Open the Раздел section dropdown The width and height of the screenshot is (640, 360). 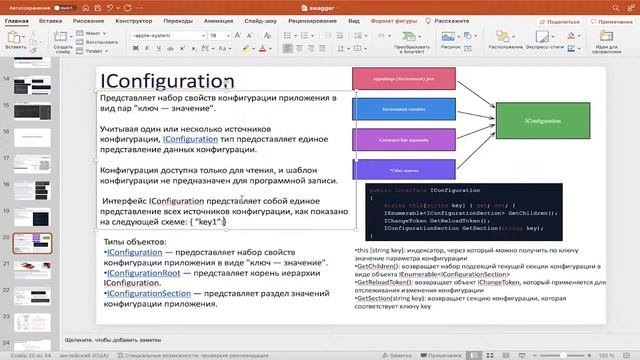click(92, 51)
